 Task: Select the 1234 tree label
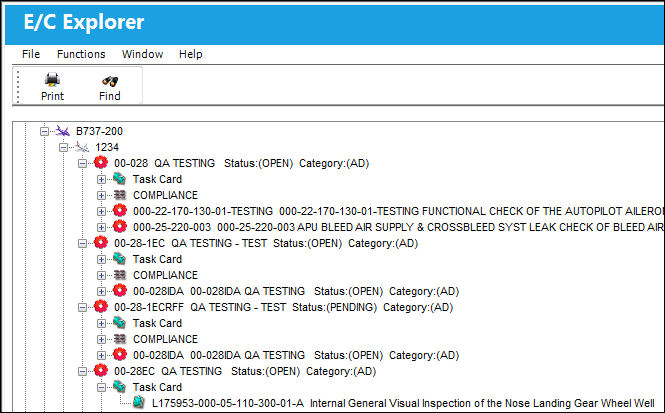[x=107, y=148]
